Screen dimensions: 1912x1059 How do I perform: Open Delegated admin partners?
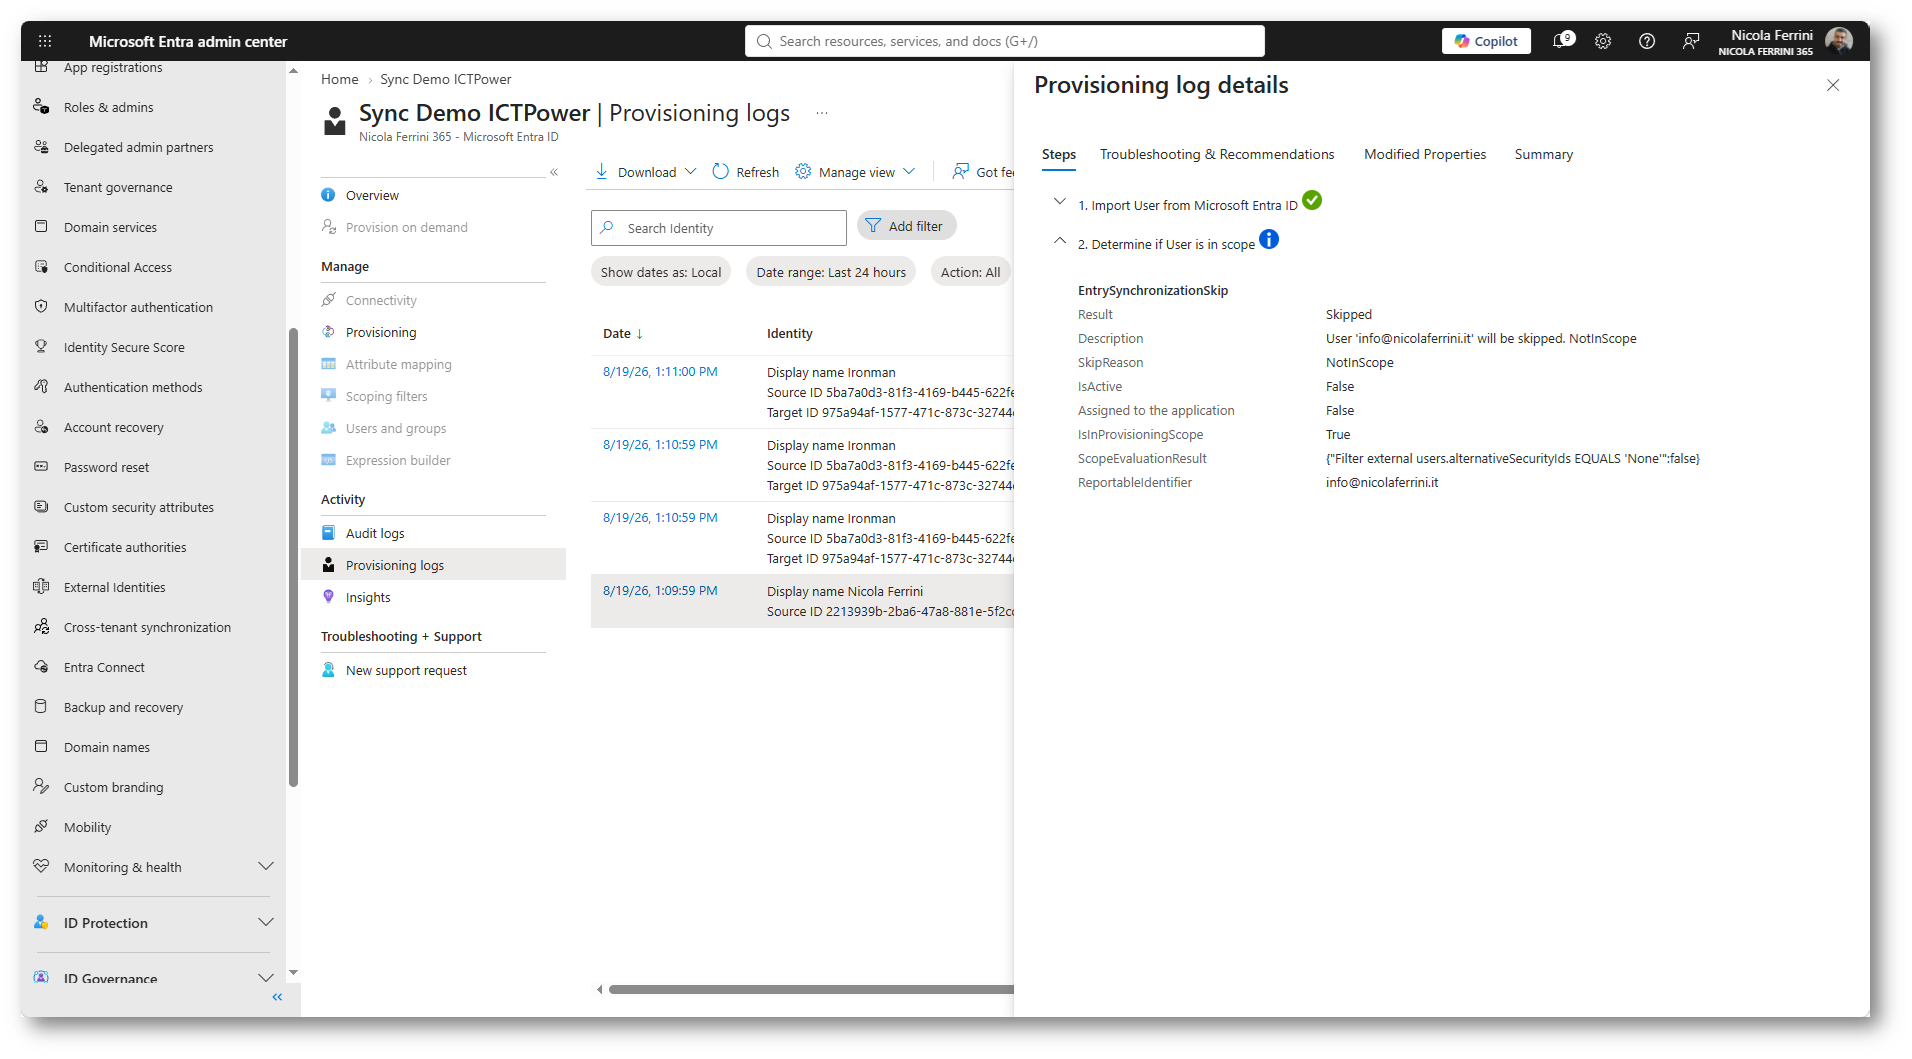point(139,147)
